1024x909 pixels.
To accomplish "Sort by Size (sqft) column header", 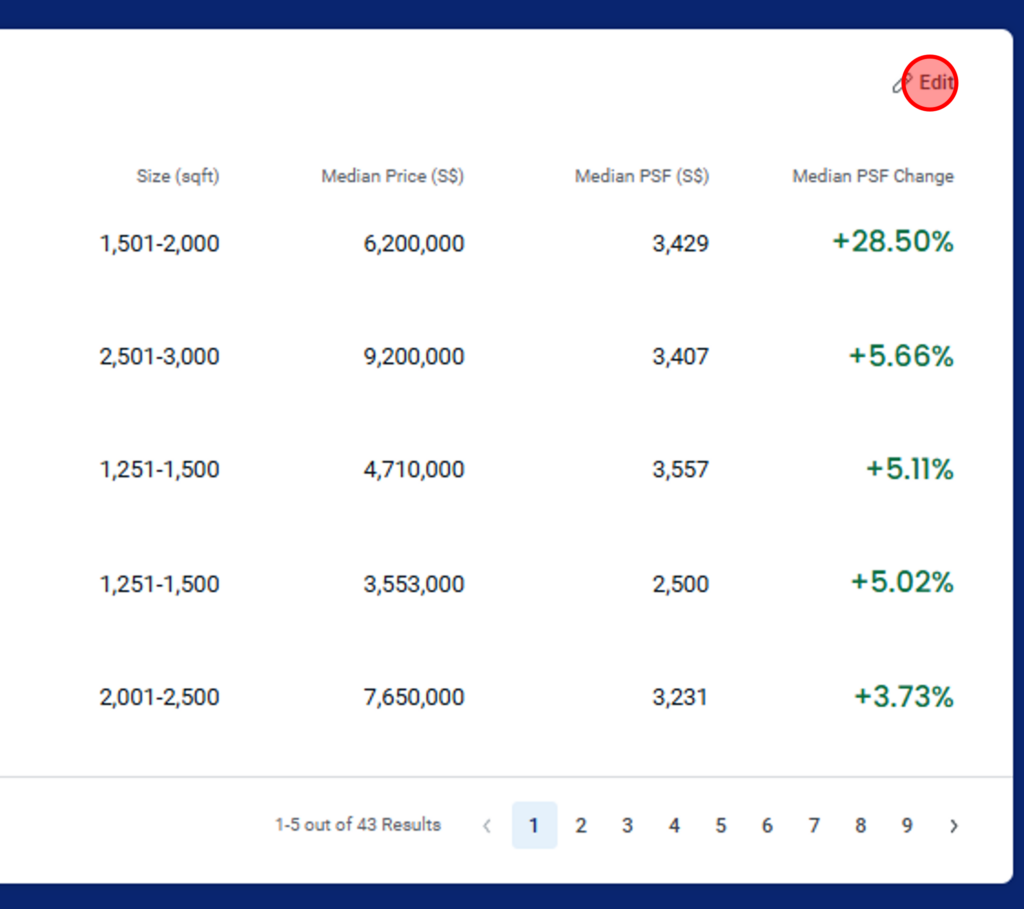I will point(178,176).
